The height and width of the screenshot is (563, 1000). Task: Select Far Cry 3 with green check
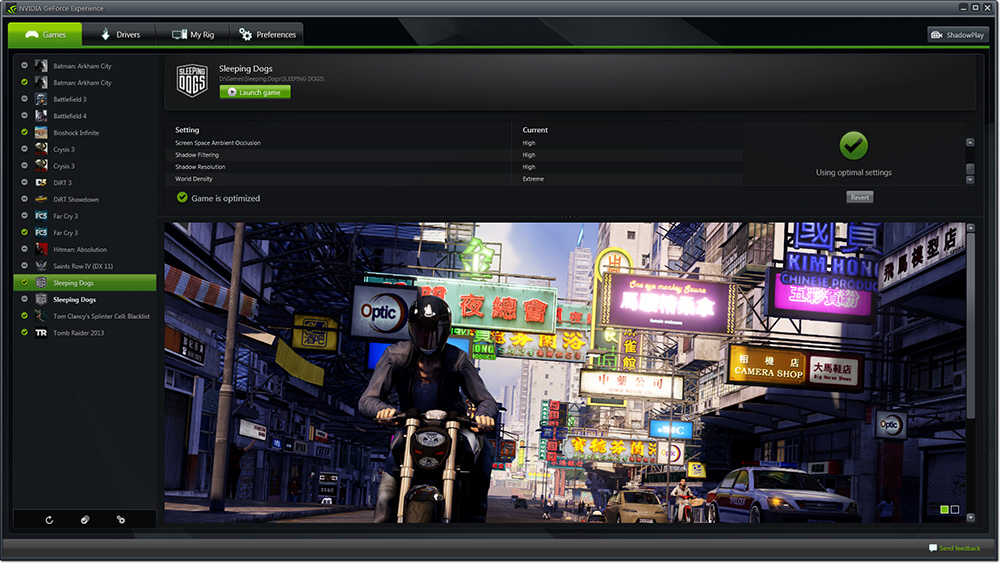coord(85,232)
